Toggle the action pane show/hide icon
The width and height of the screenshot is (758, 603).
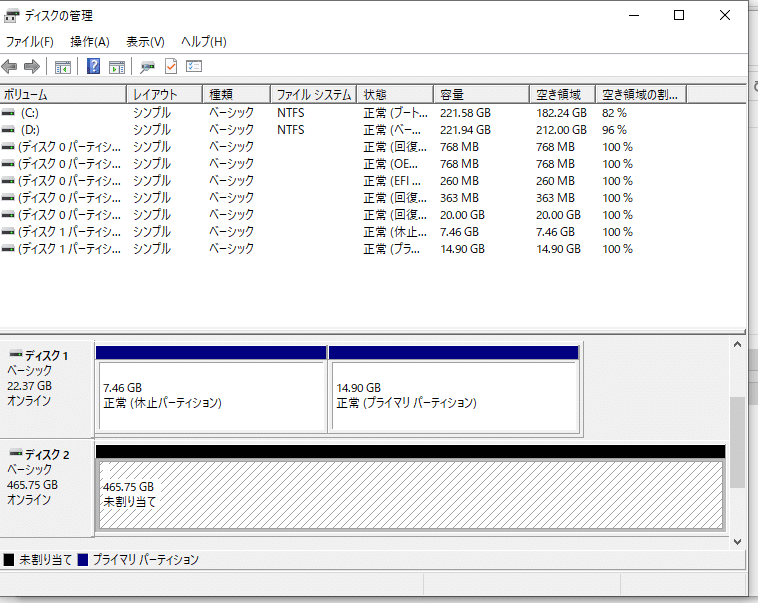pyautogui.click(x=117, y=67)
